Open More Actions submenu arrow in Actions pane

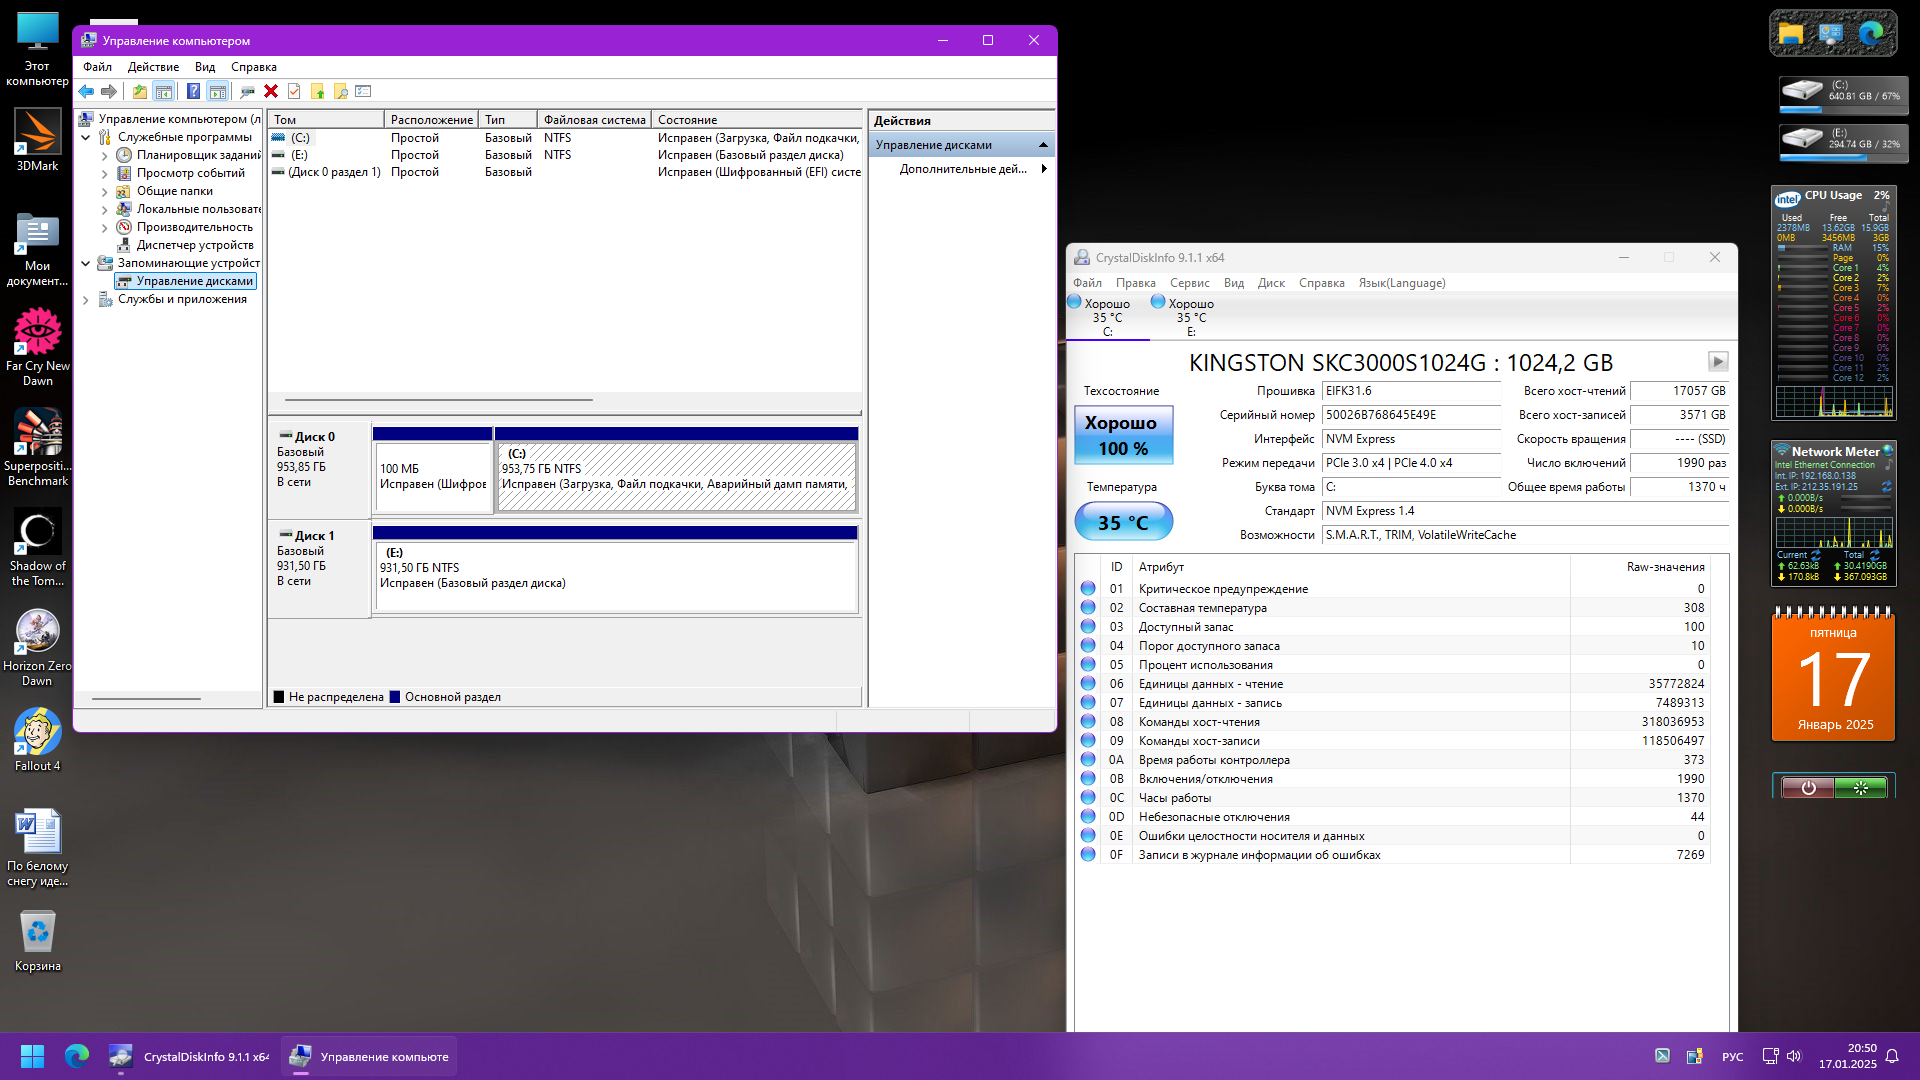(1044, 169)
